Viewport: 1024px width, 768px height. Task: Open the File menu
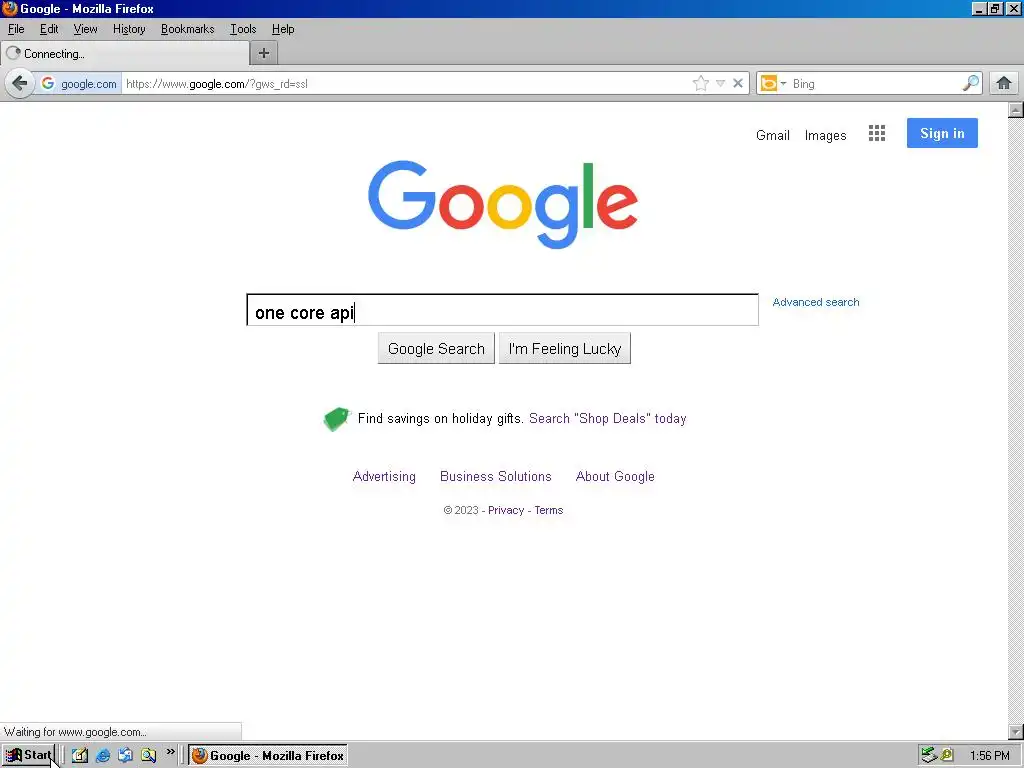click(x=16, y=29)
